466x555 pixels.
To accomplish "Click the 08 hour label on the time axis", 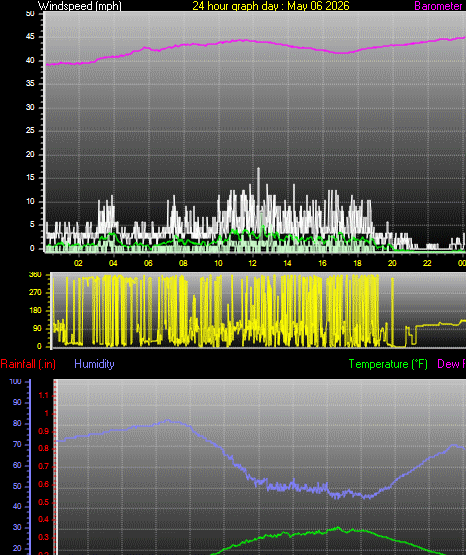I will 183,263.
